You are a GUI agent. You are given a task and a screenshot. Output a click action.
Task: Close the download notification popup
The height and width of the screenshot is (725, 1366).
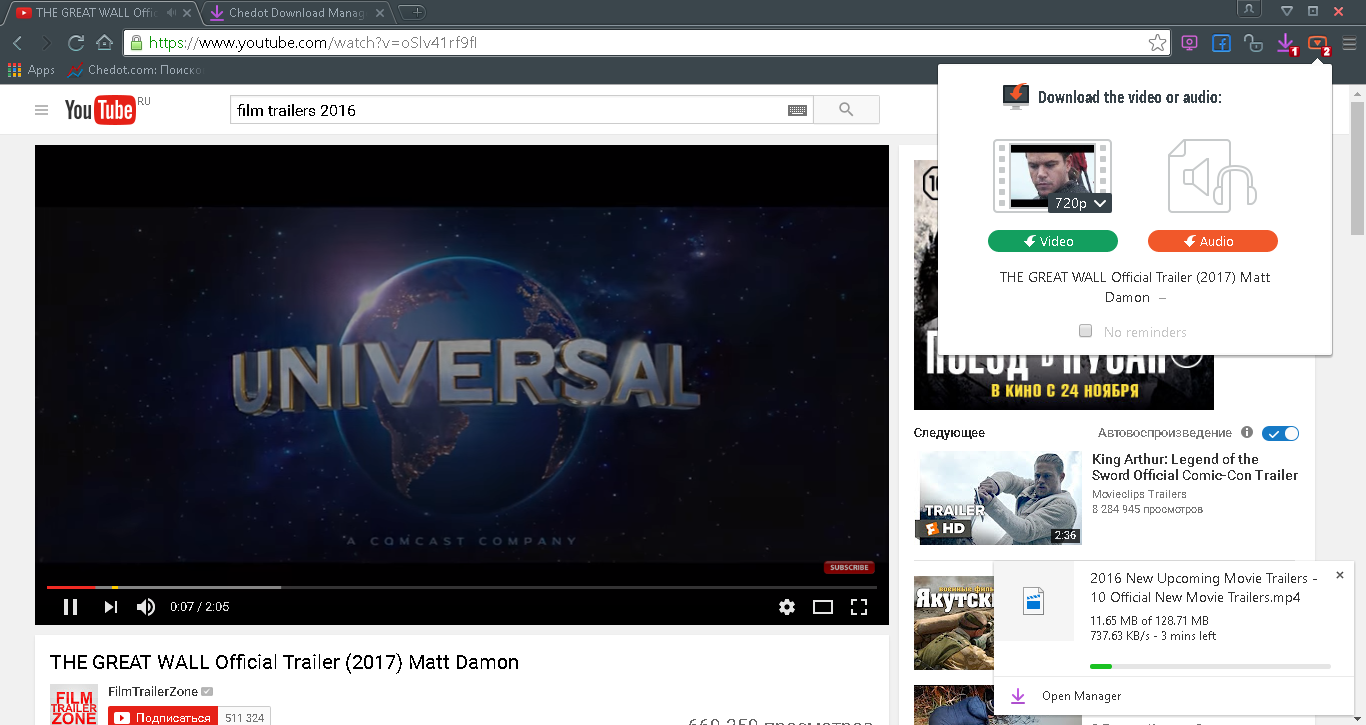1340,575
